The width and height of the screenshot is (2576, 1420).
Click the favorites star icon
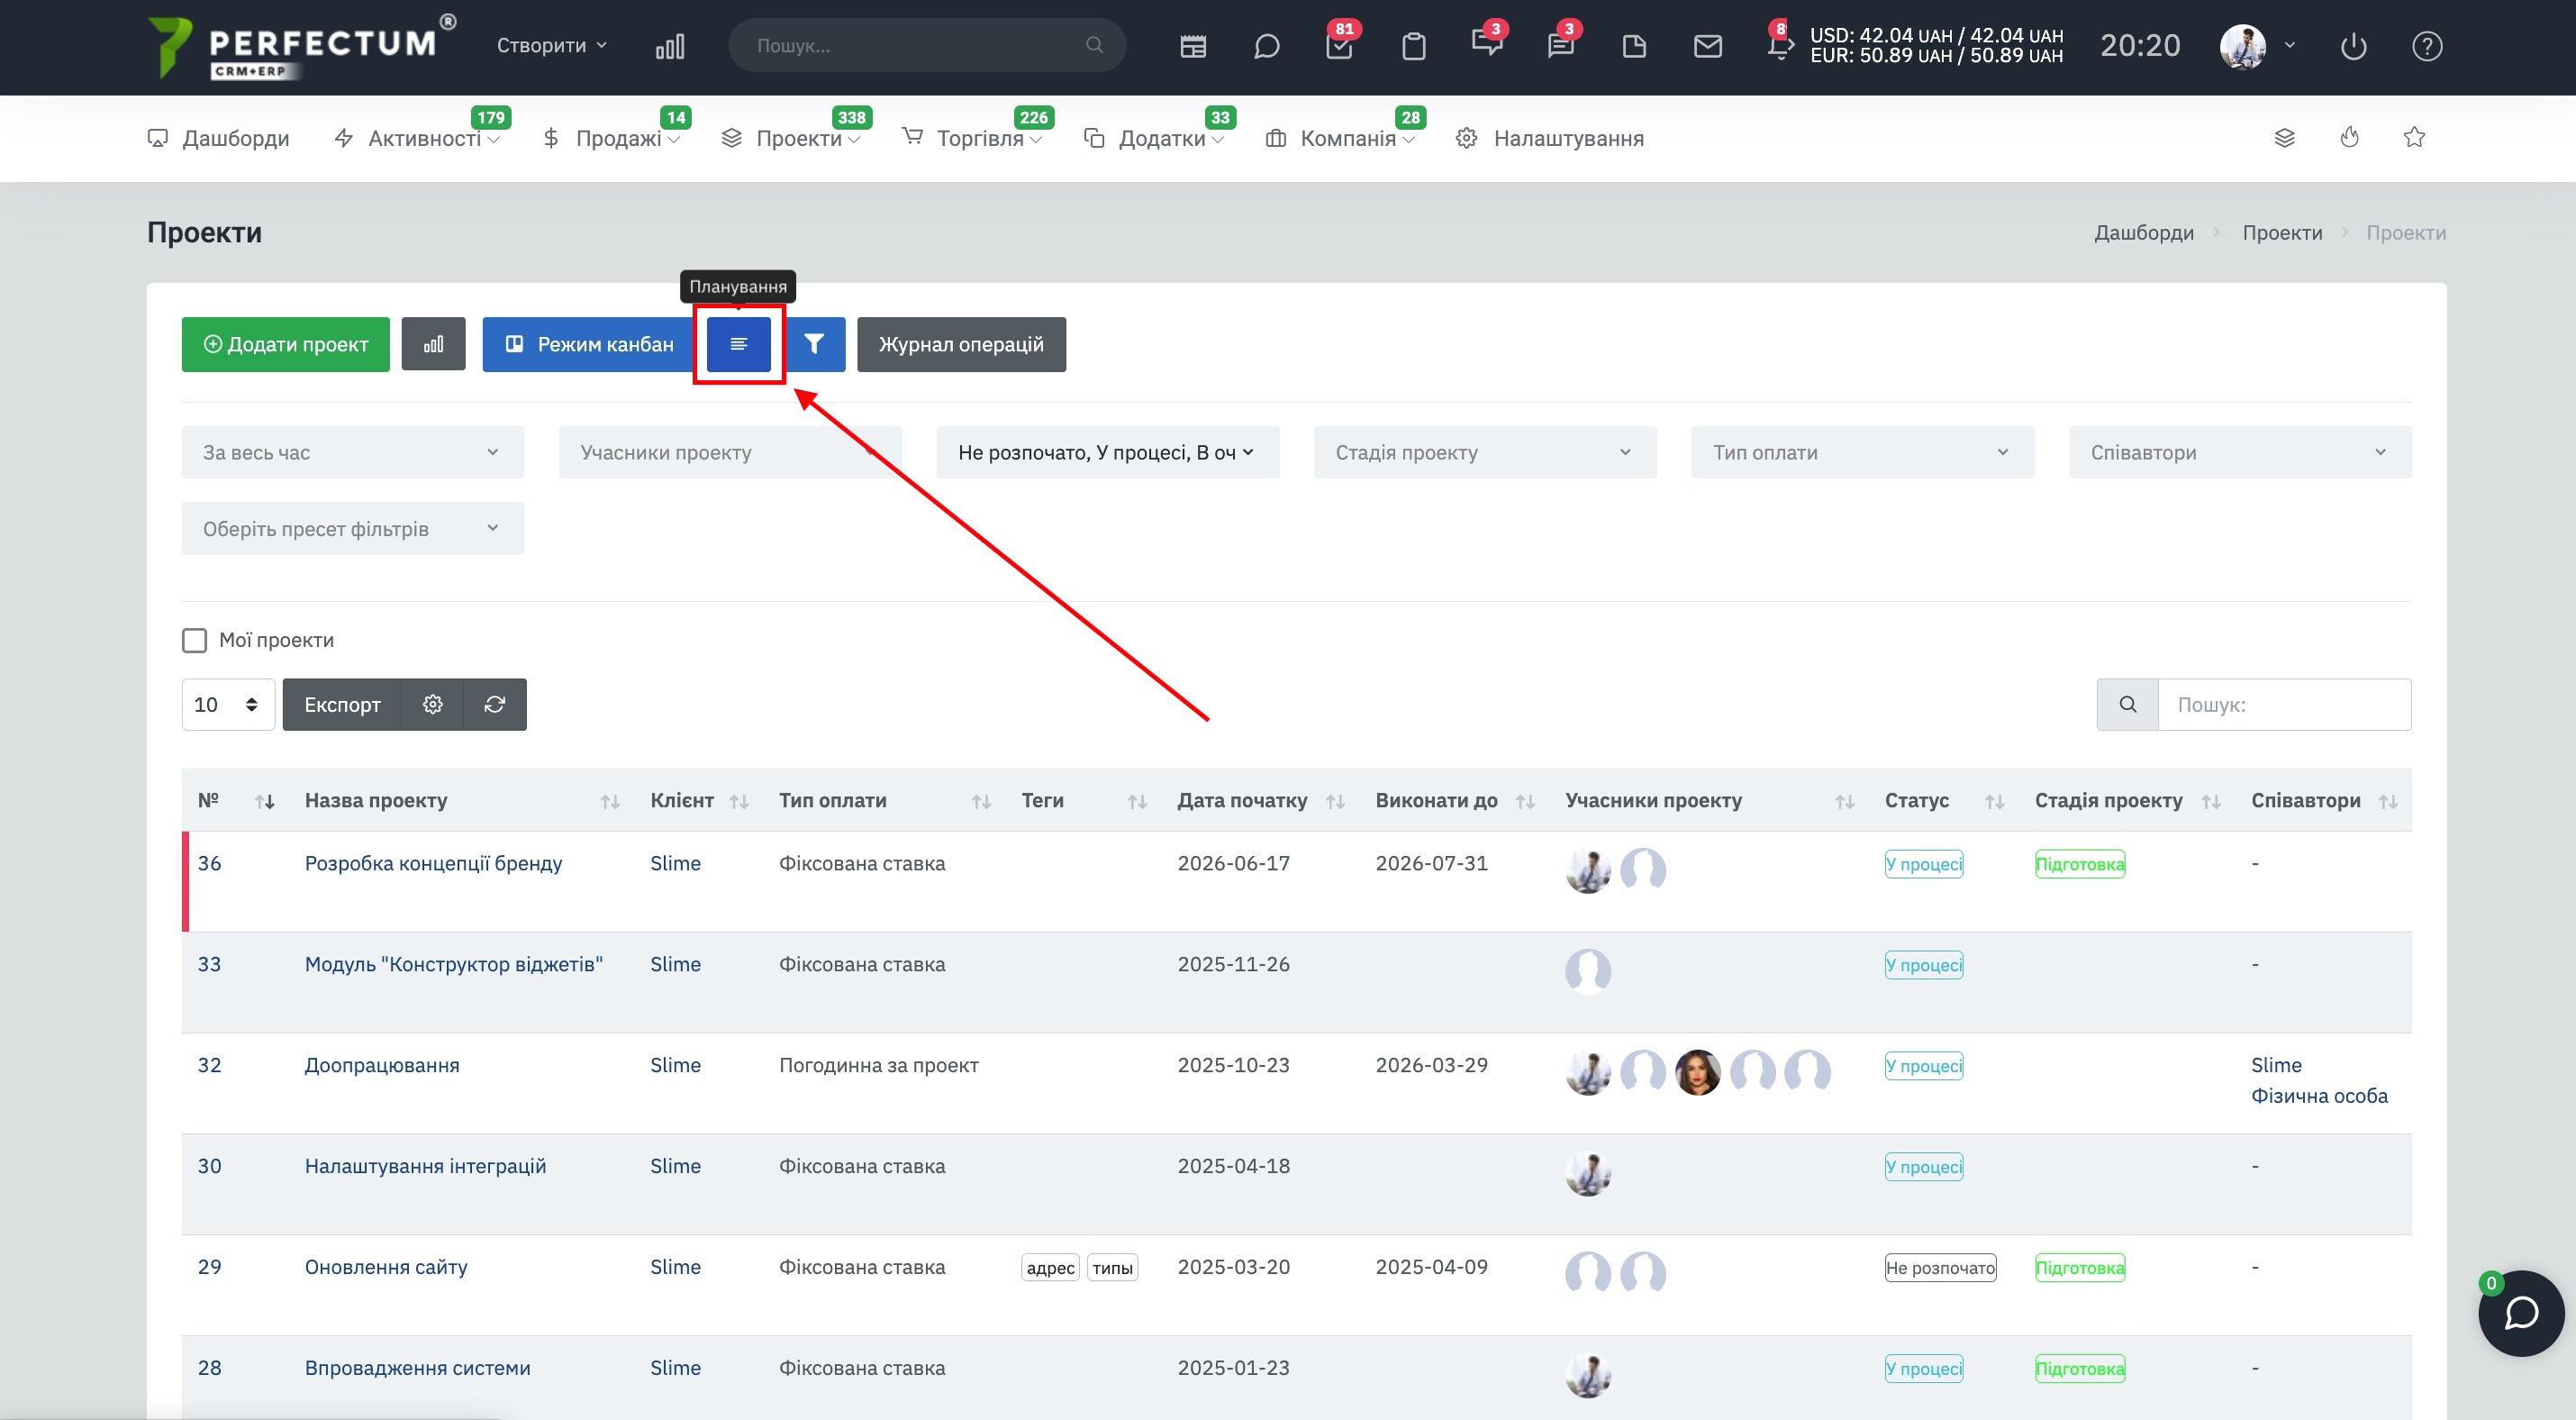pyautogui.click(x=2414, y=137)
